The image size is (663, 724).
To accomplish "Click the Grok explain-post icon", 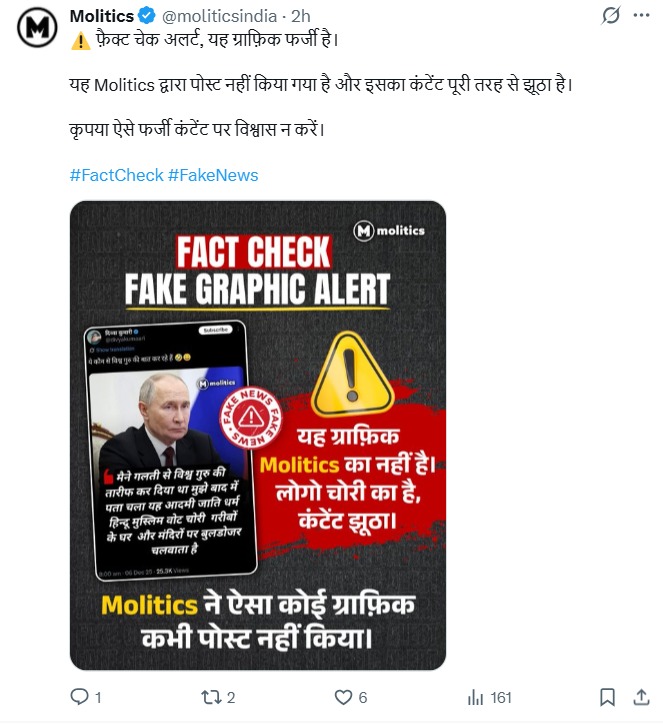I will click(x=610, y=16).
